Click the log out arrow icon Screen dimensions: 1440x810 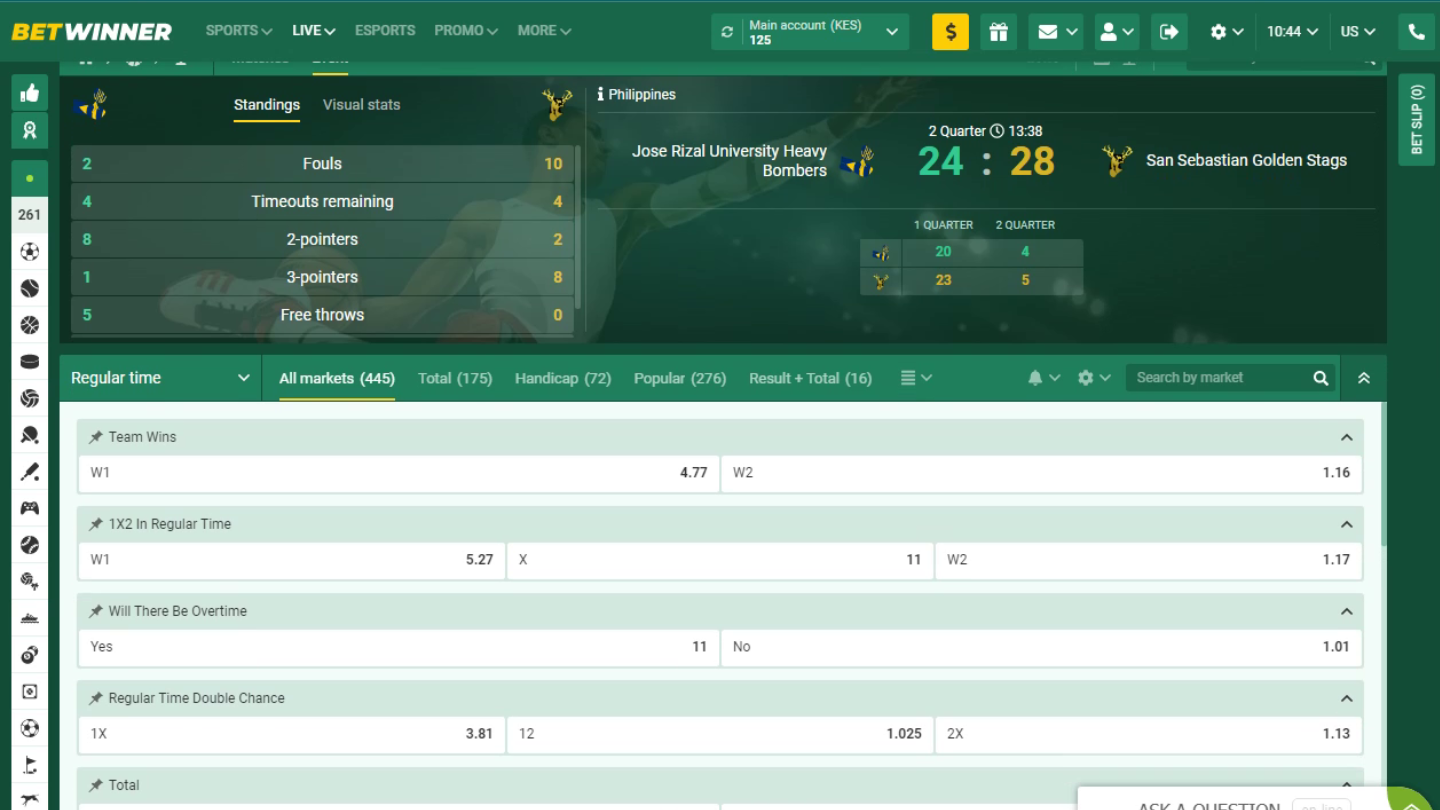pyautogui.click(x=1168, y=32)
